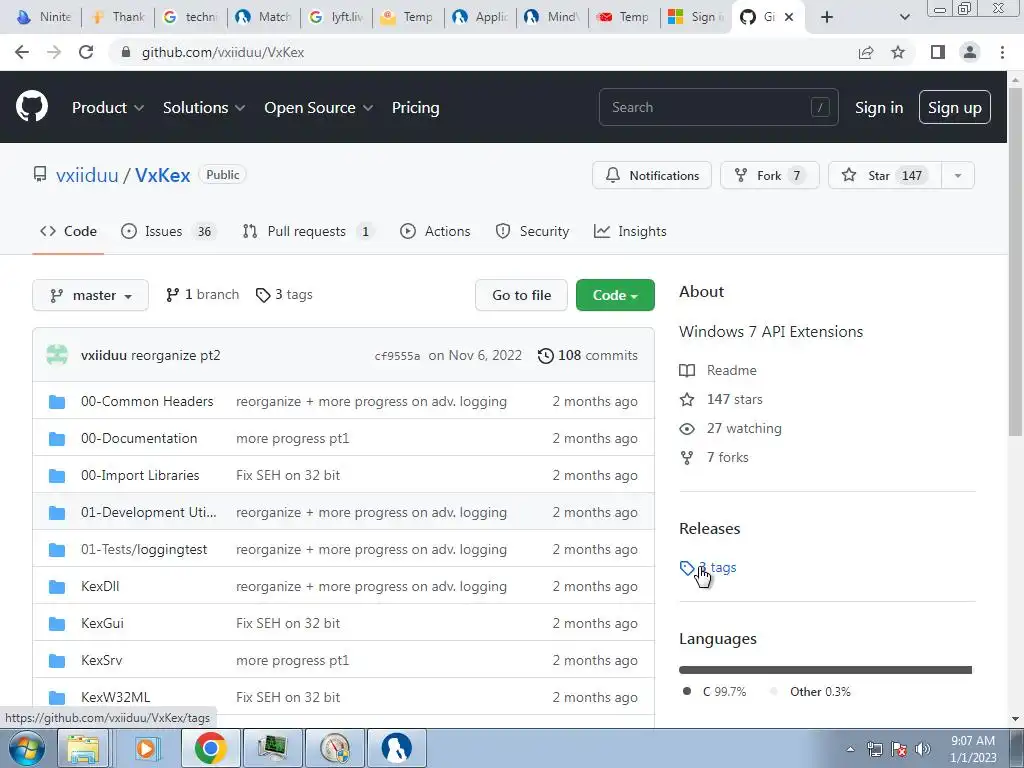Open the Pull requests tab
The height and width of the screenshot is (768, 1024).
click(307, 231)
